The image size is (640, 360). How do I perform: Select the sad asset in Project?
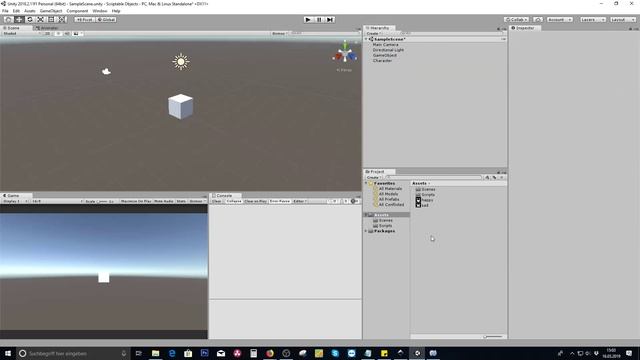(422, 205)
